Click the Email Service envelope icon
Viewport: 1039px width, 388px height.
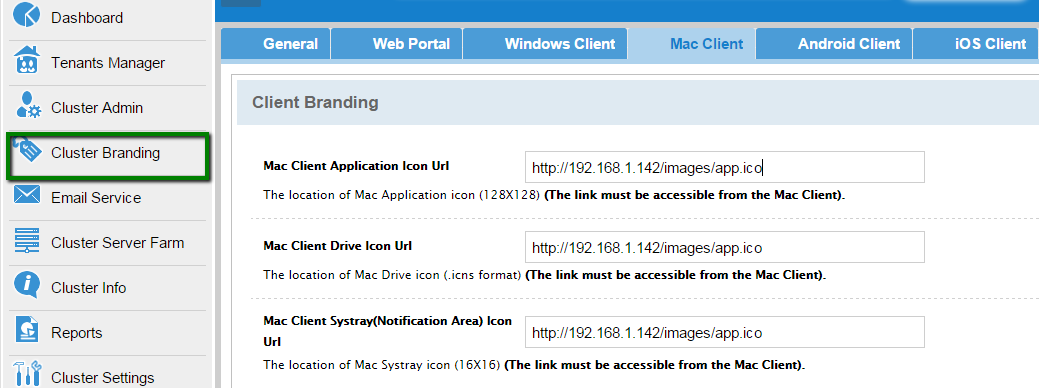click(x=27, y=196)
